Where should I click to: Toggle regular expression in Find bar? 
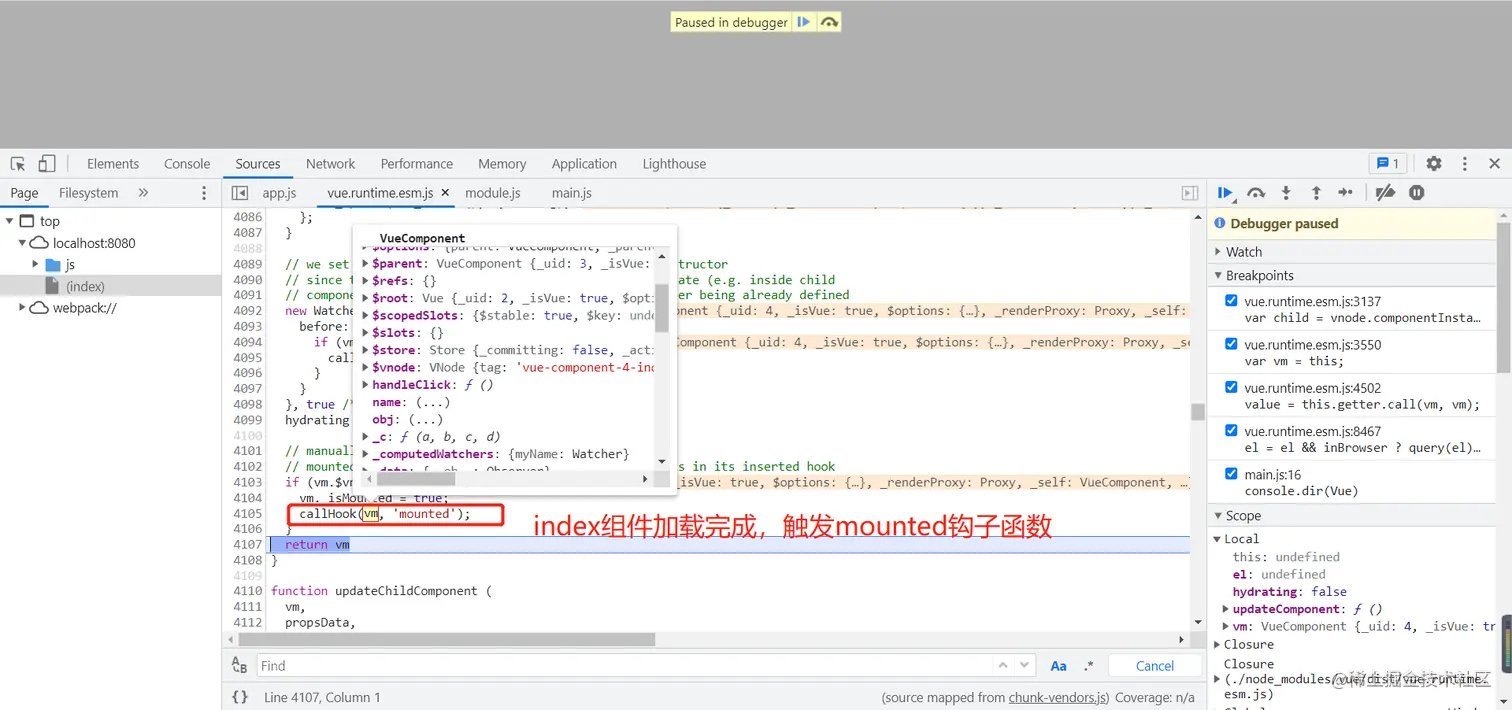click(x=1089, y=666)
